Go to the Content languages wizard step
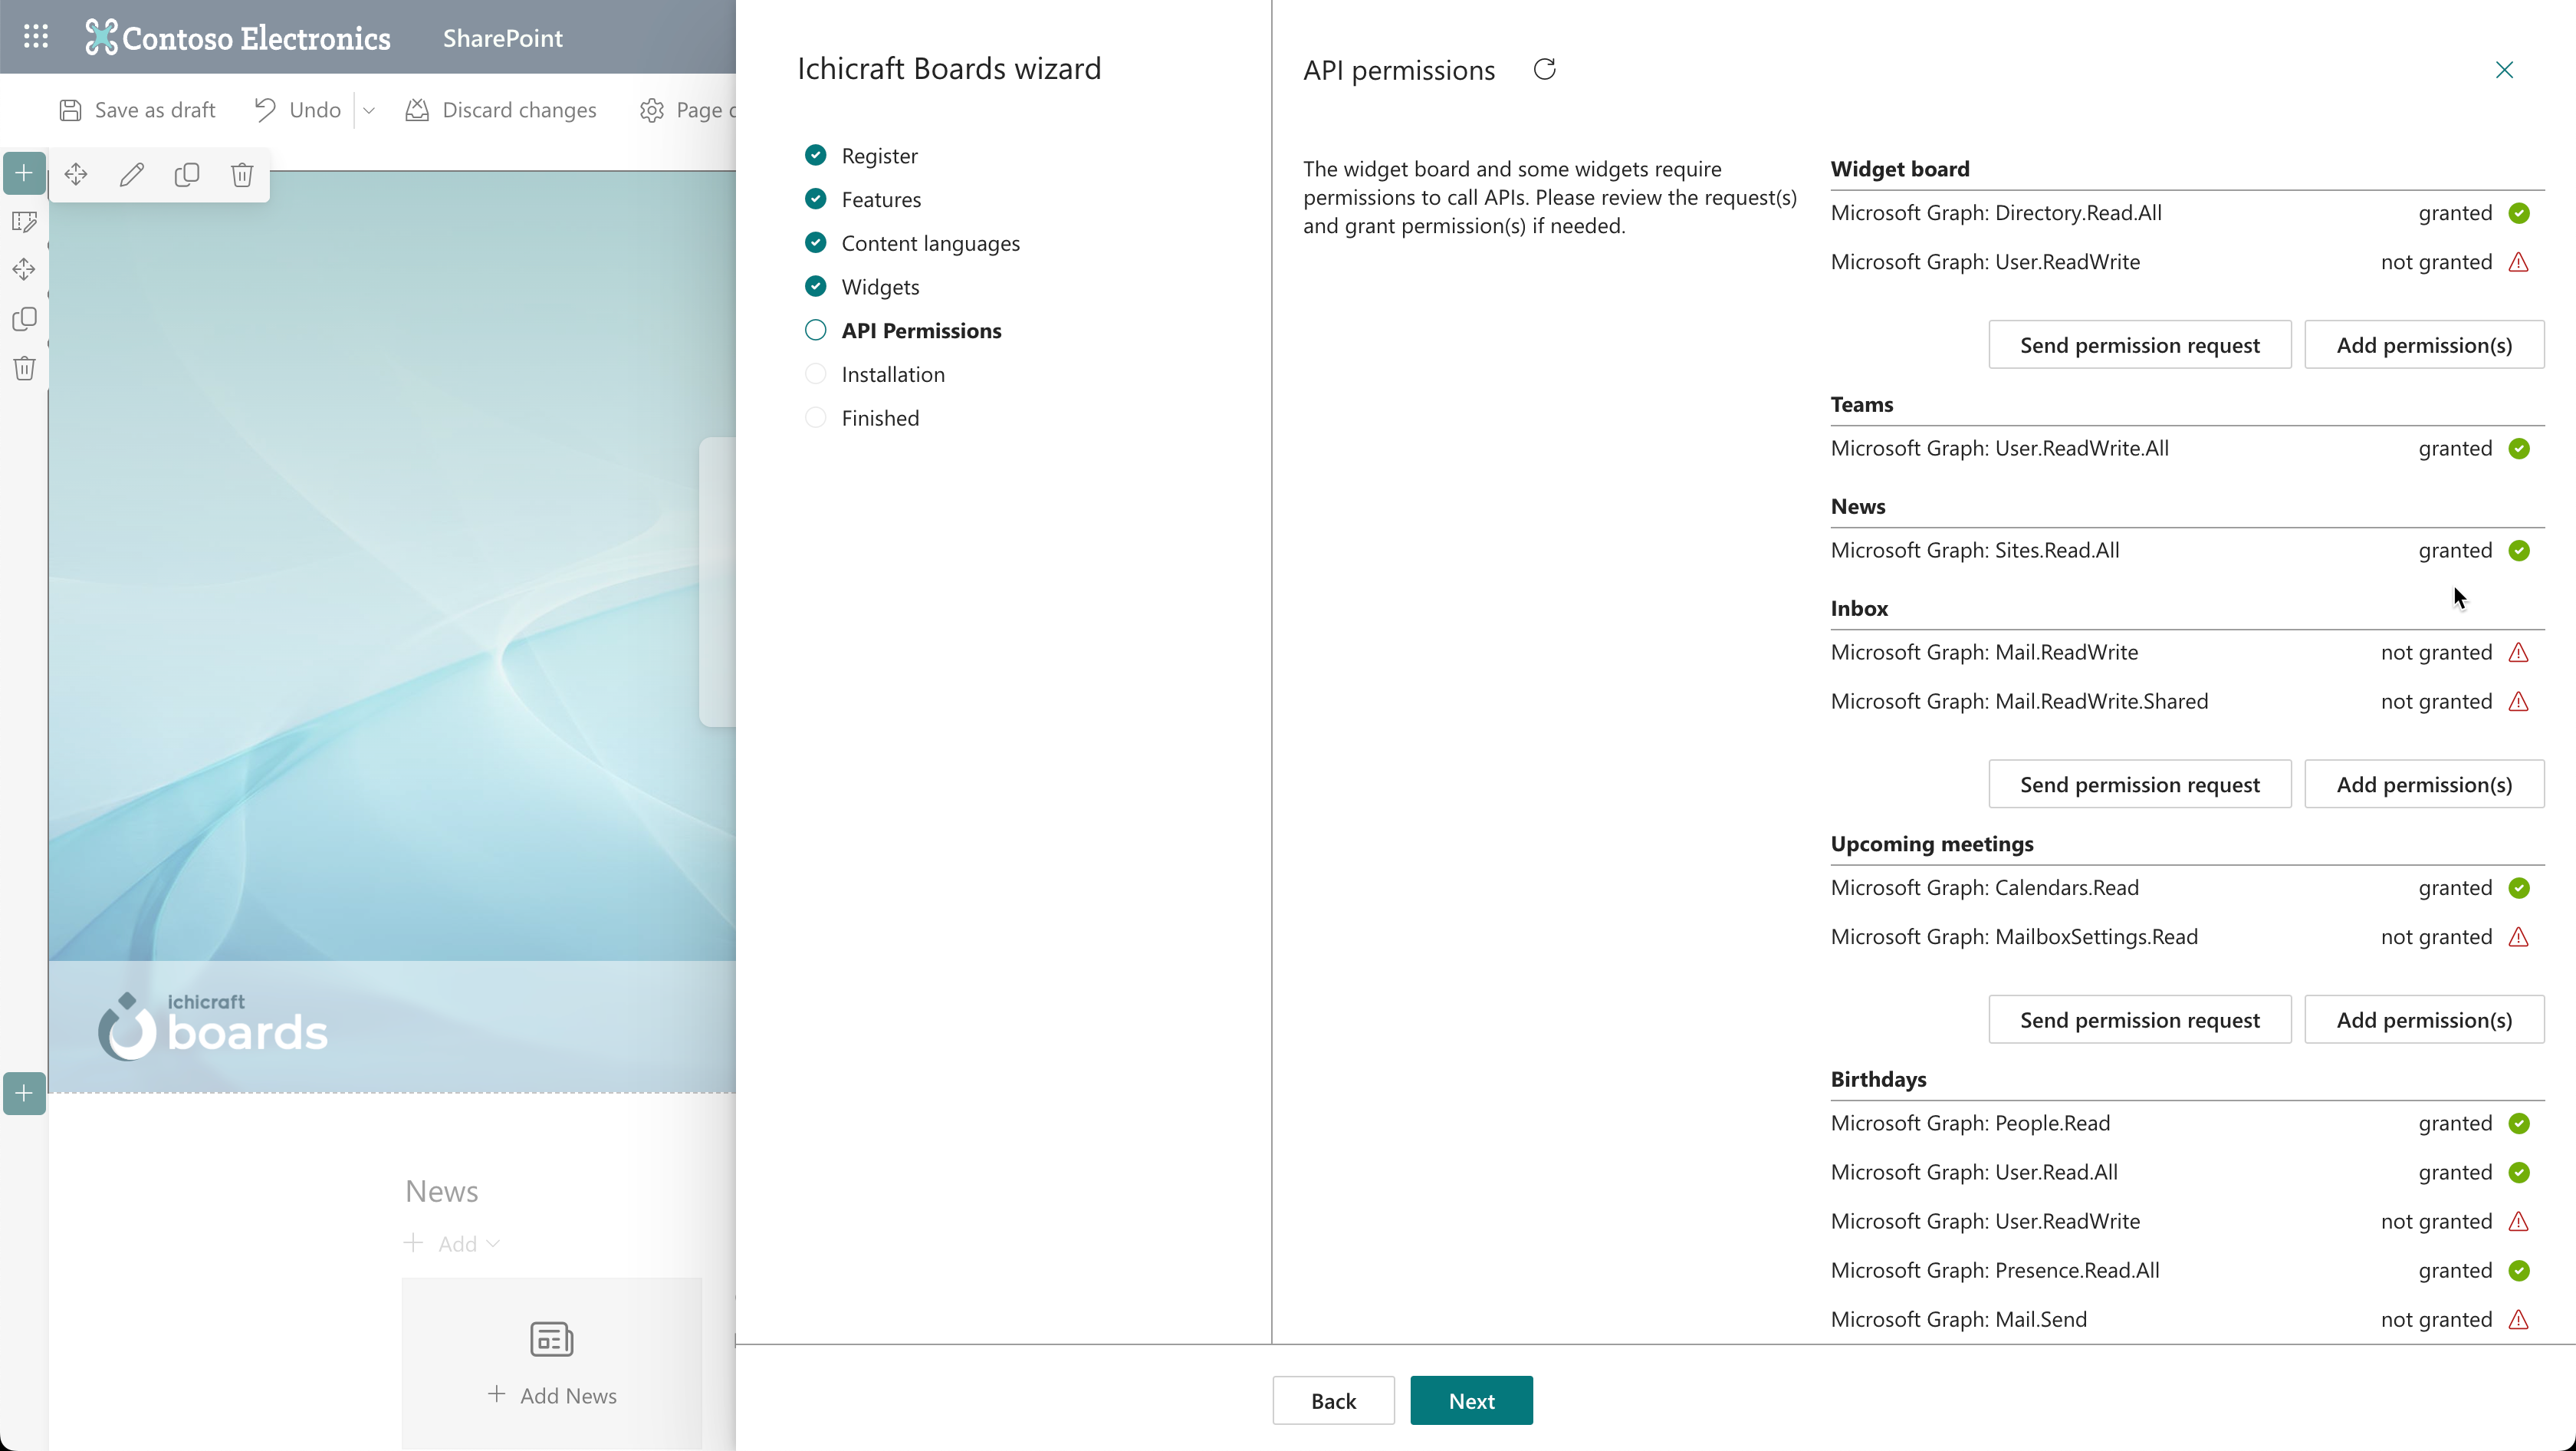This screenshot has height=1451, width=2576. coord(912,243)
